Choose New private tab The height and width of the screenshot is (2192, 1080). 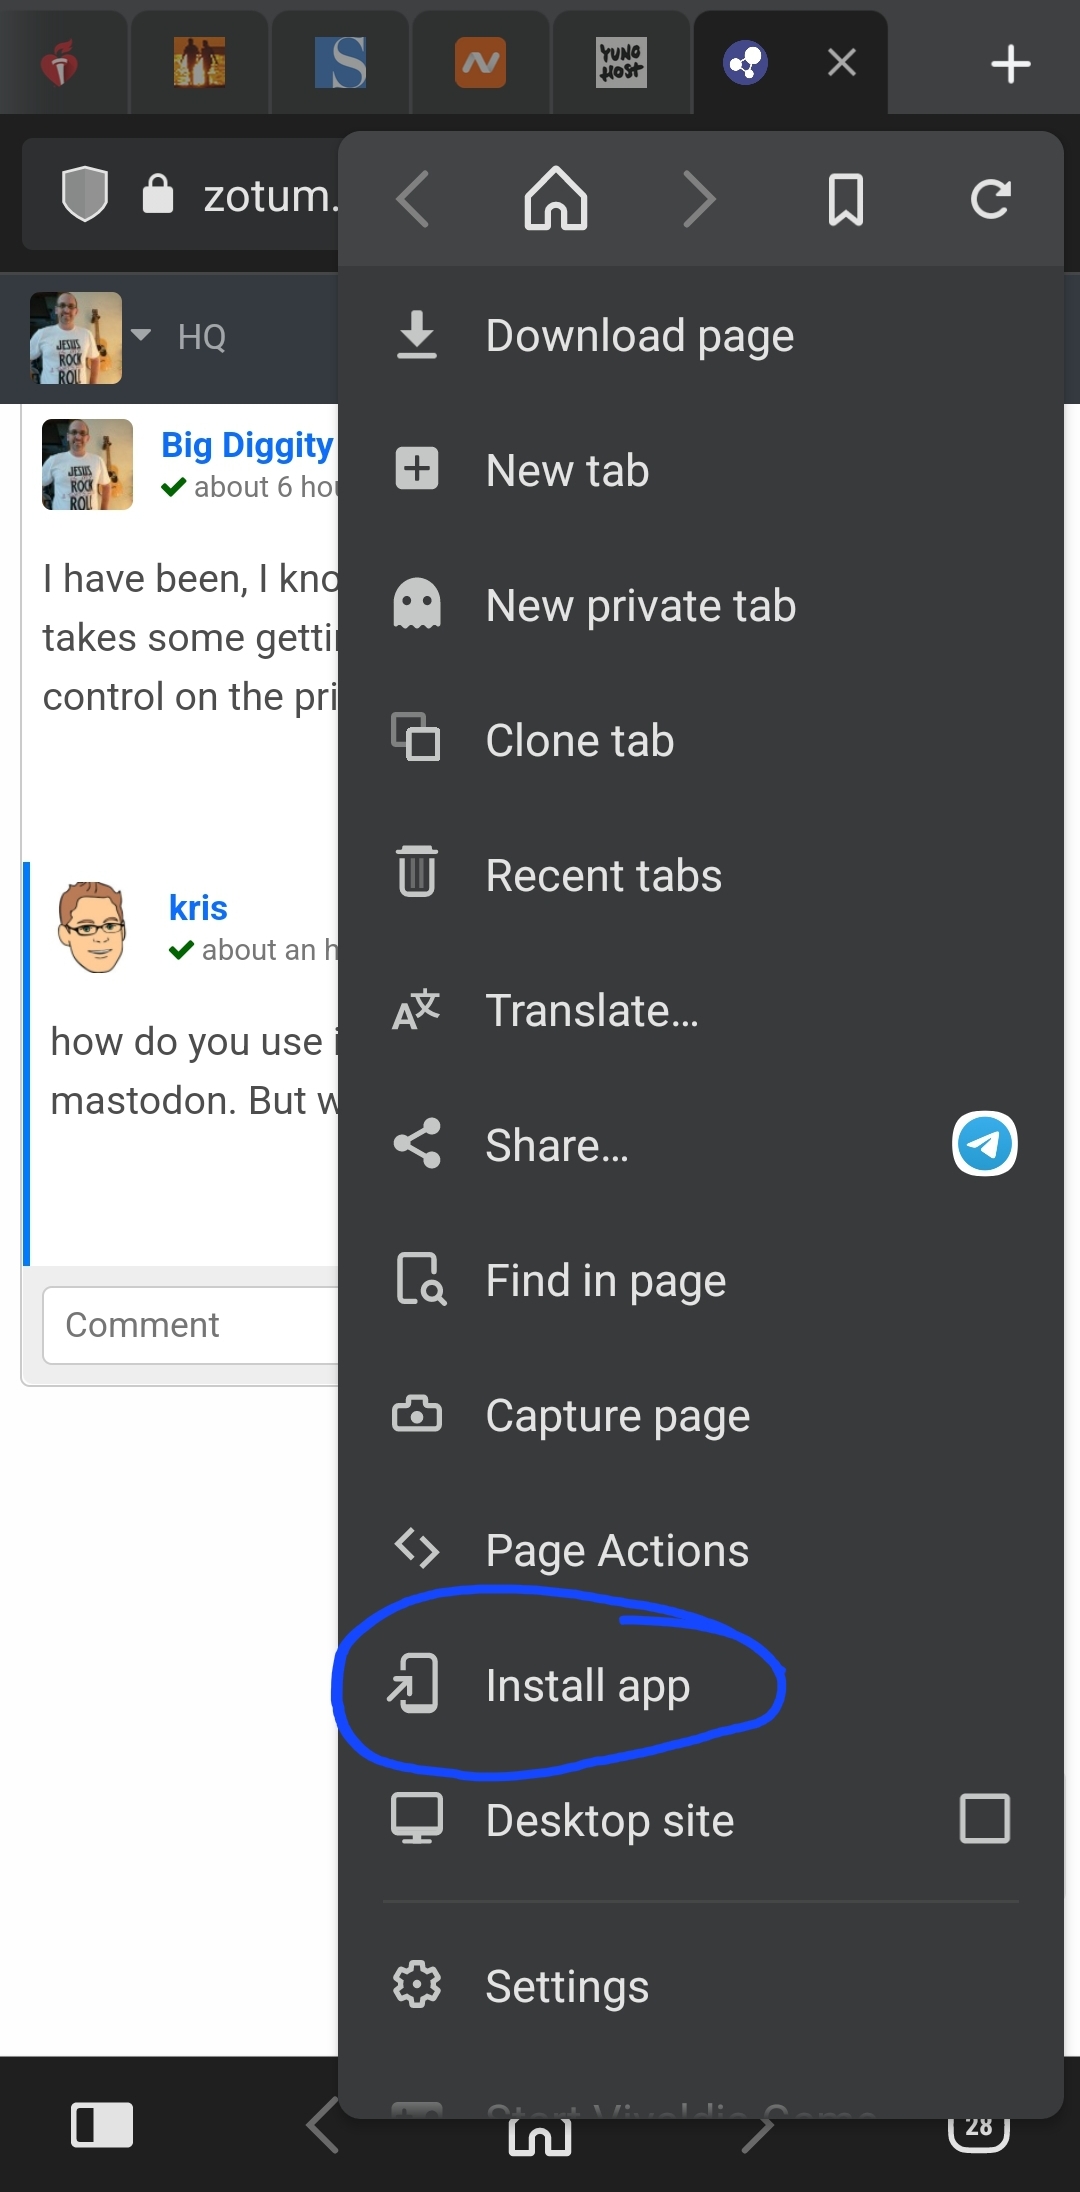coord(640,606)
